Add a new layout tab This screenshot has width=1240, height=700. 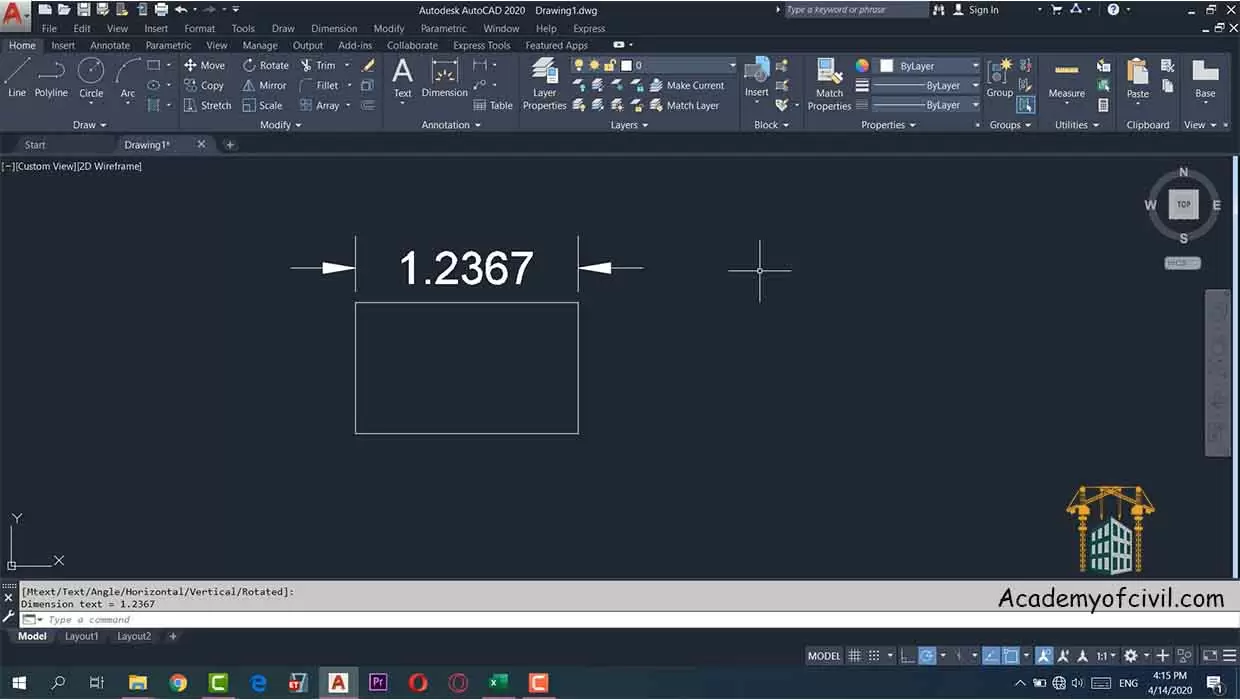coord(172,636)
